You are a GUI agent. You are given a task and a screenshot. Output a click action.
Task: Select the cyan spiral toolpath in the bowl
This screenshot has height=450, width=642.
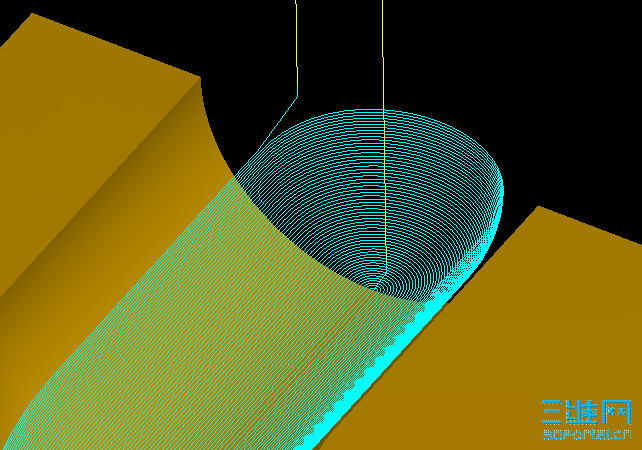[x=373, y=201]
